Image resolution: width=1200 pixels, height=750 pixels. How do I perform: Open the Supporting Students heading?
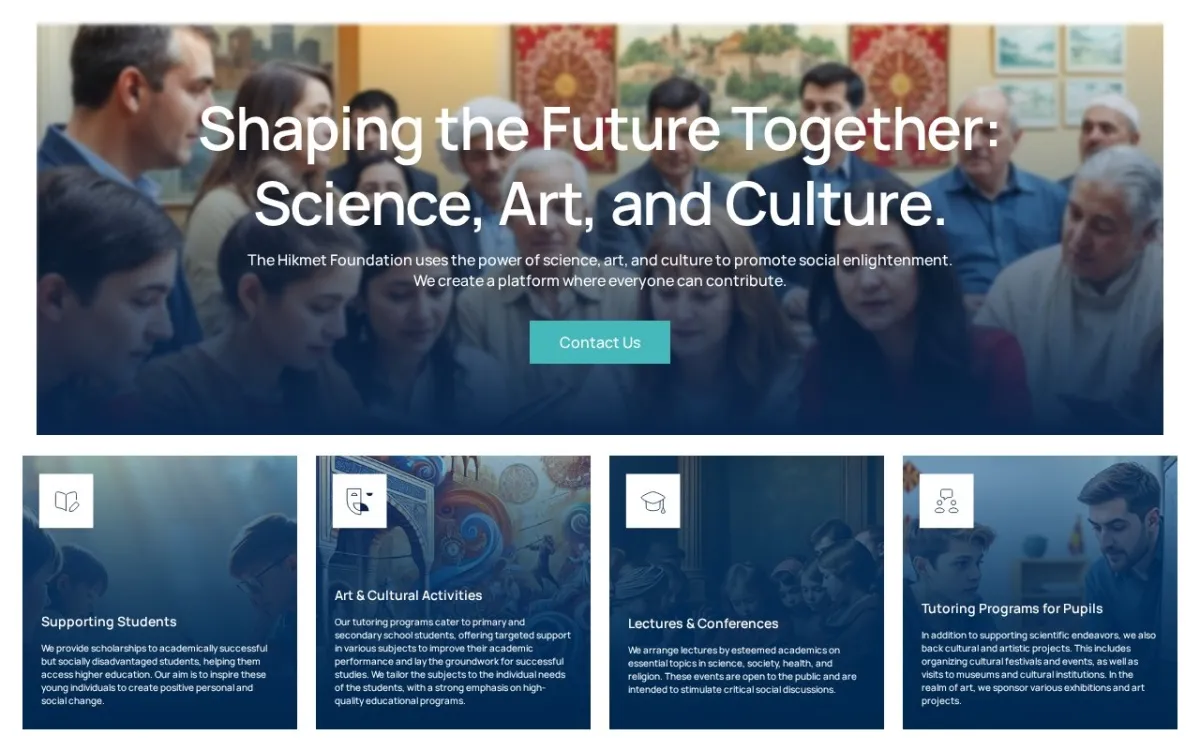(109, 622)
